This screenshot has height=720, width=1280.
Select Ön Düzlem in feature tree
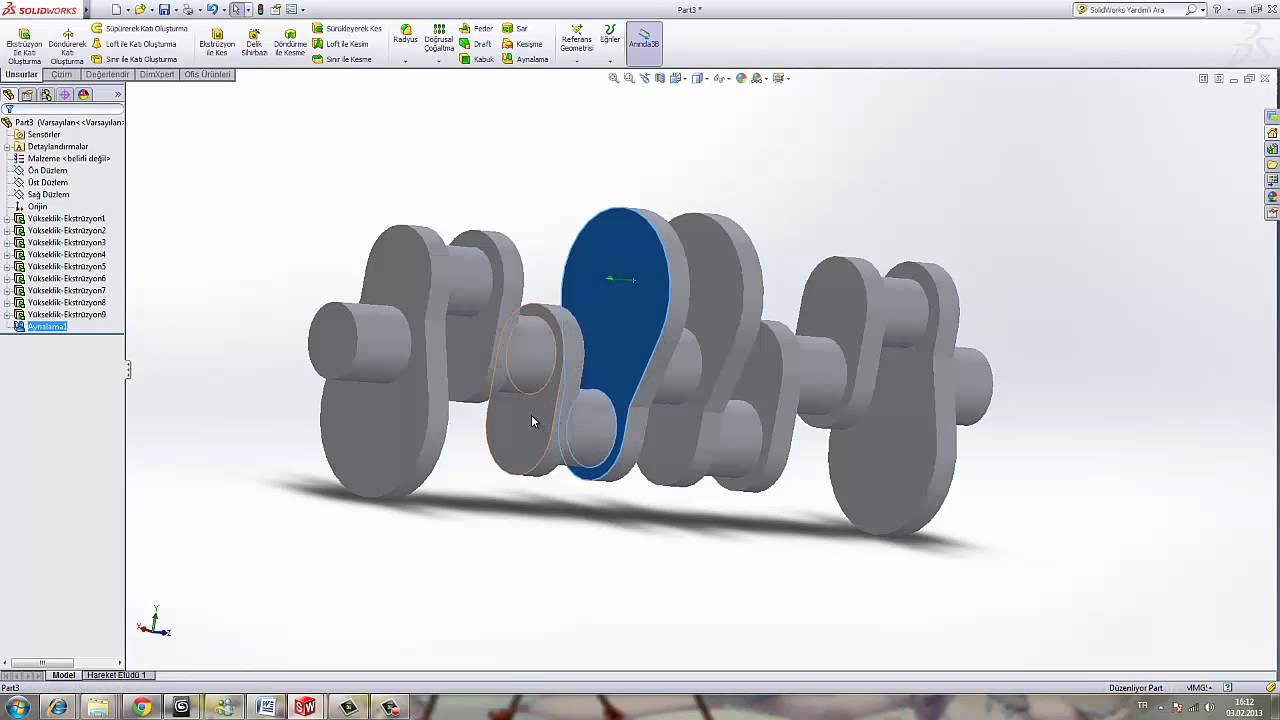point(47,171)
